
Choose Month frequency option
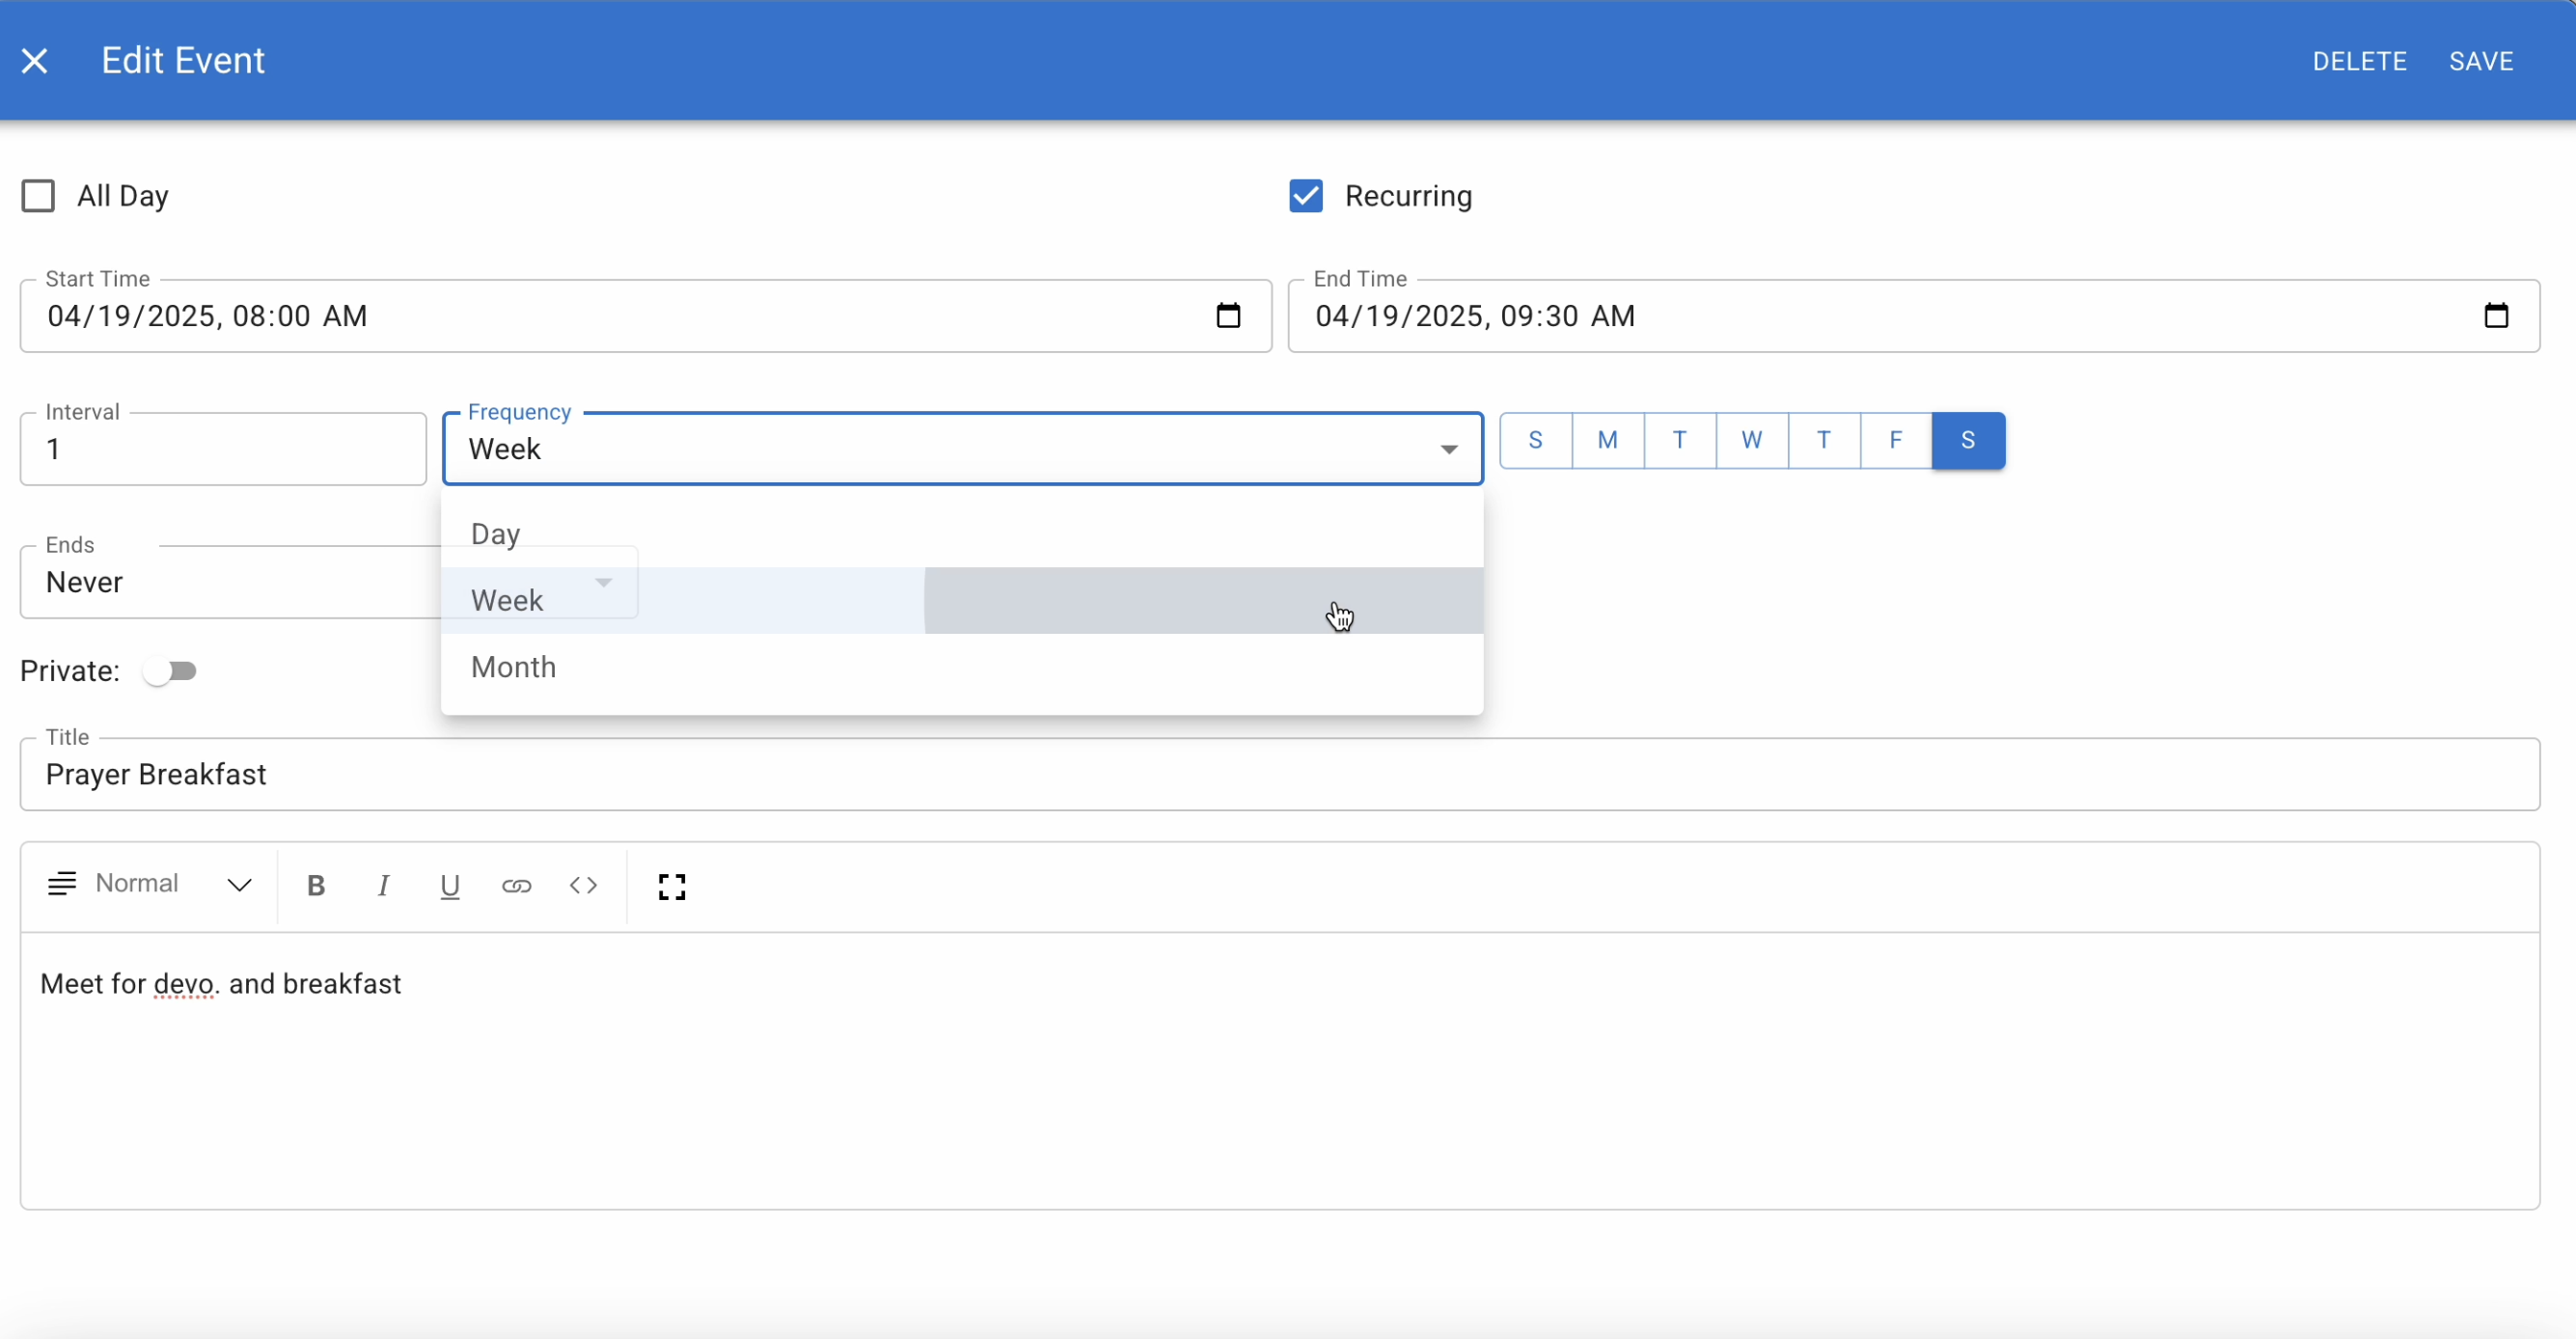(514, 667)
